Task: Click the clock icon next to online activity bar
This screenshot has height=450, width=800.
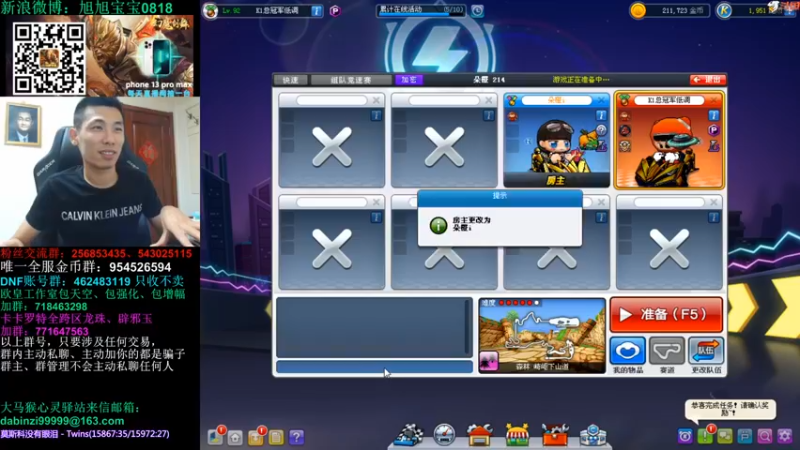Action: click(477, 11)
